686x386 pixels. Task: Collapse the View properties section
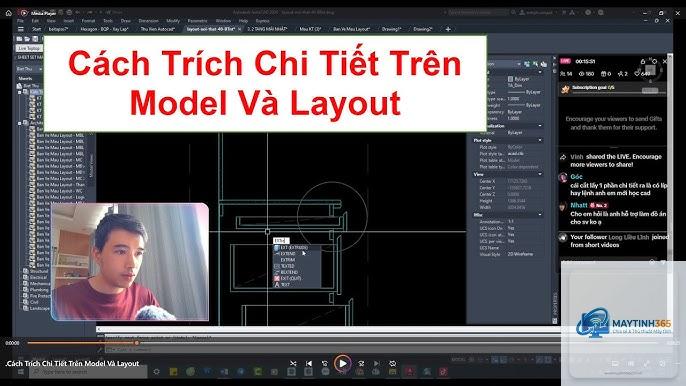pyautogui.click(x=540, y=174)
